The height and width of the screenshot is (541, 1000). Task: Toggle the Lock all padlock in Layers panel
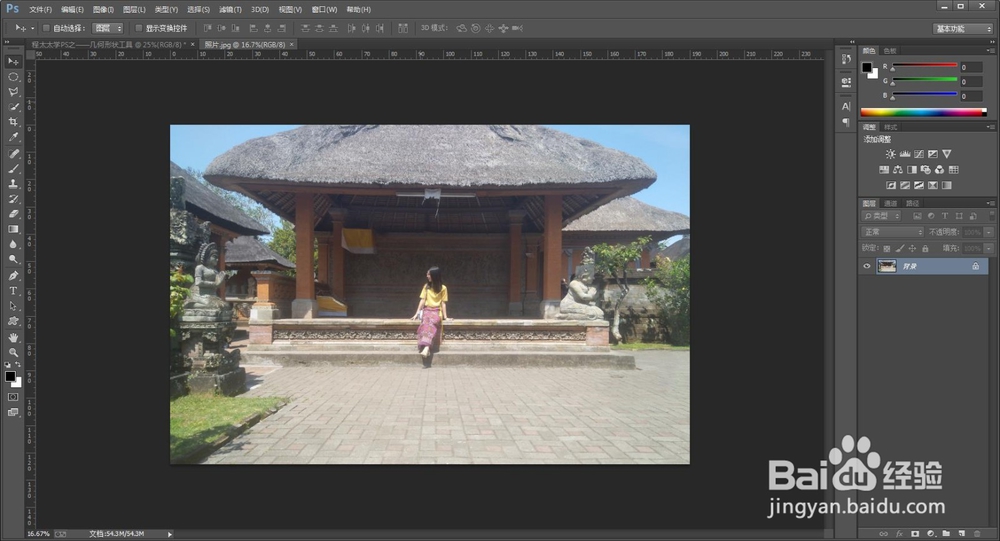click(x=925, y=248)
